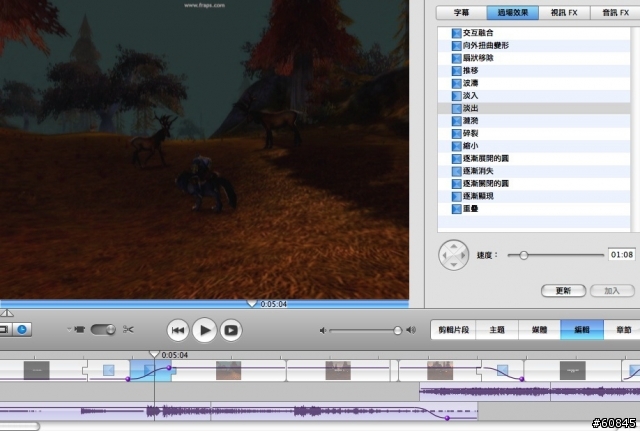Screen dimensions: 640x431
Task: Click the icon beside 重疊
Action: pyautogui.click(x=456, y=209)
